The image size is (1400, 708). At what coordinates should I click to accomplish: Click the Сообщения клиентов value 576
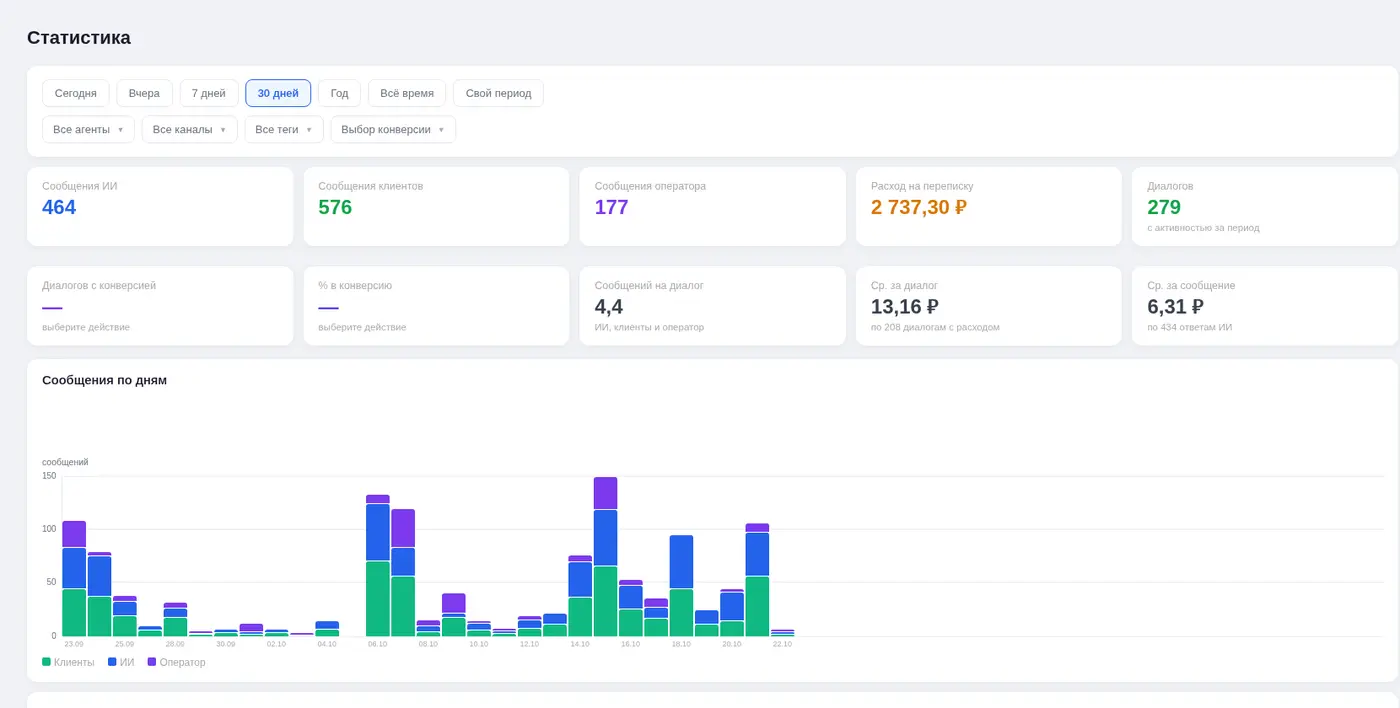click(335, 207)
